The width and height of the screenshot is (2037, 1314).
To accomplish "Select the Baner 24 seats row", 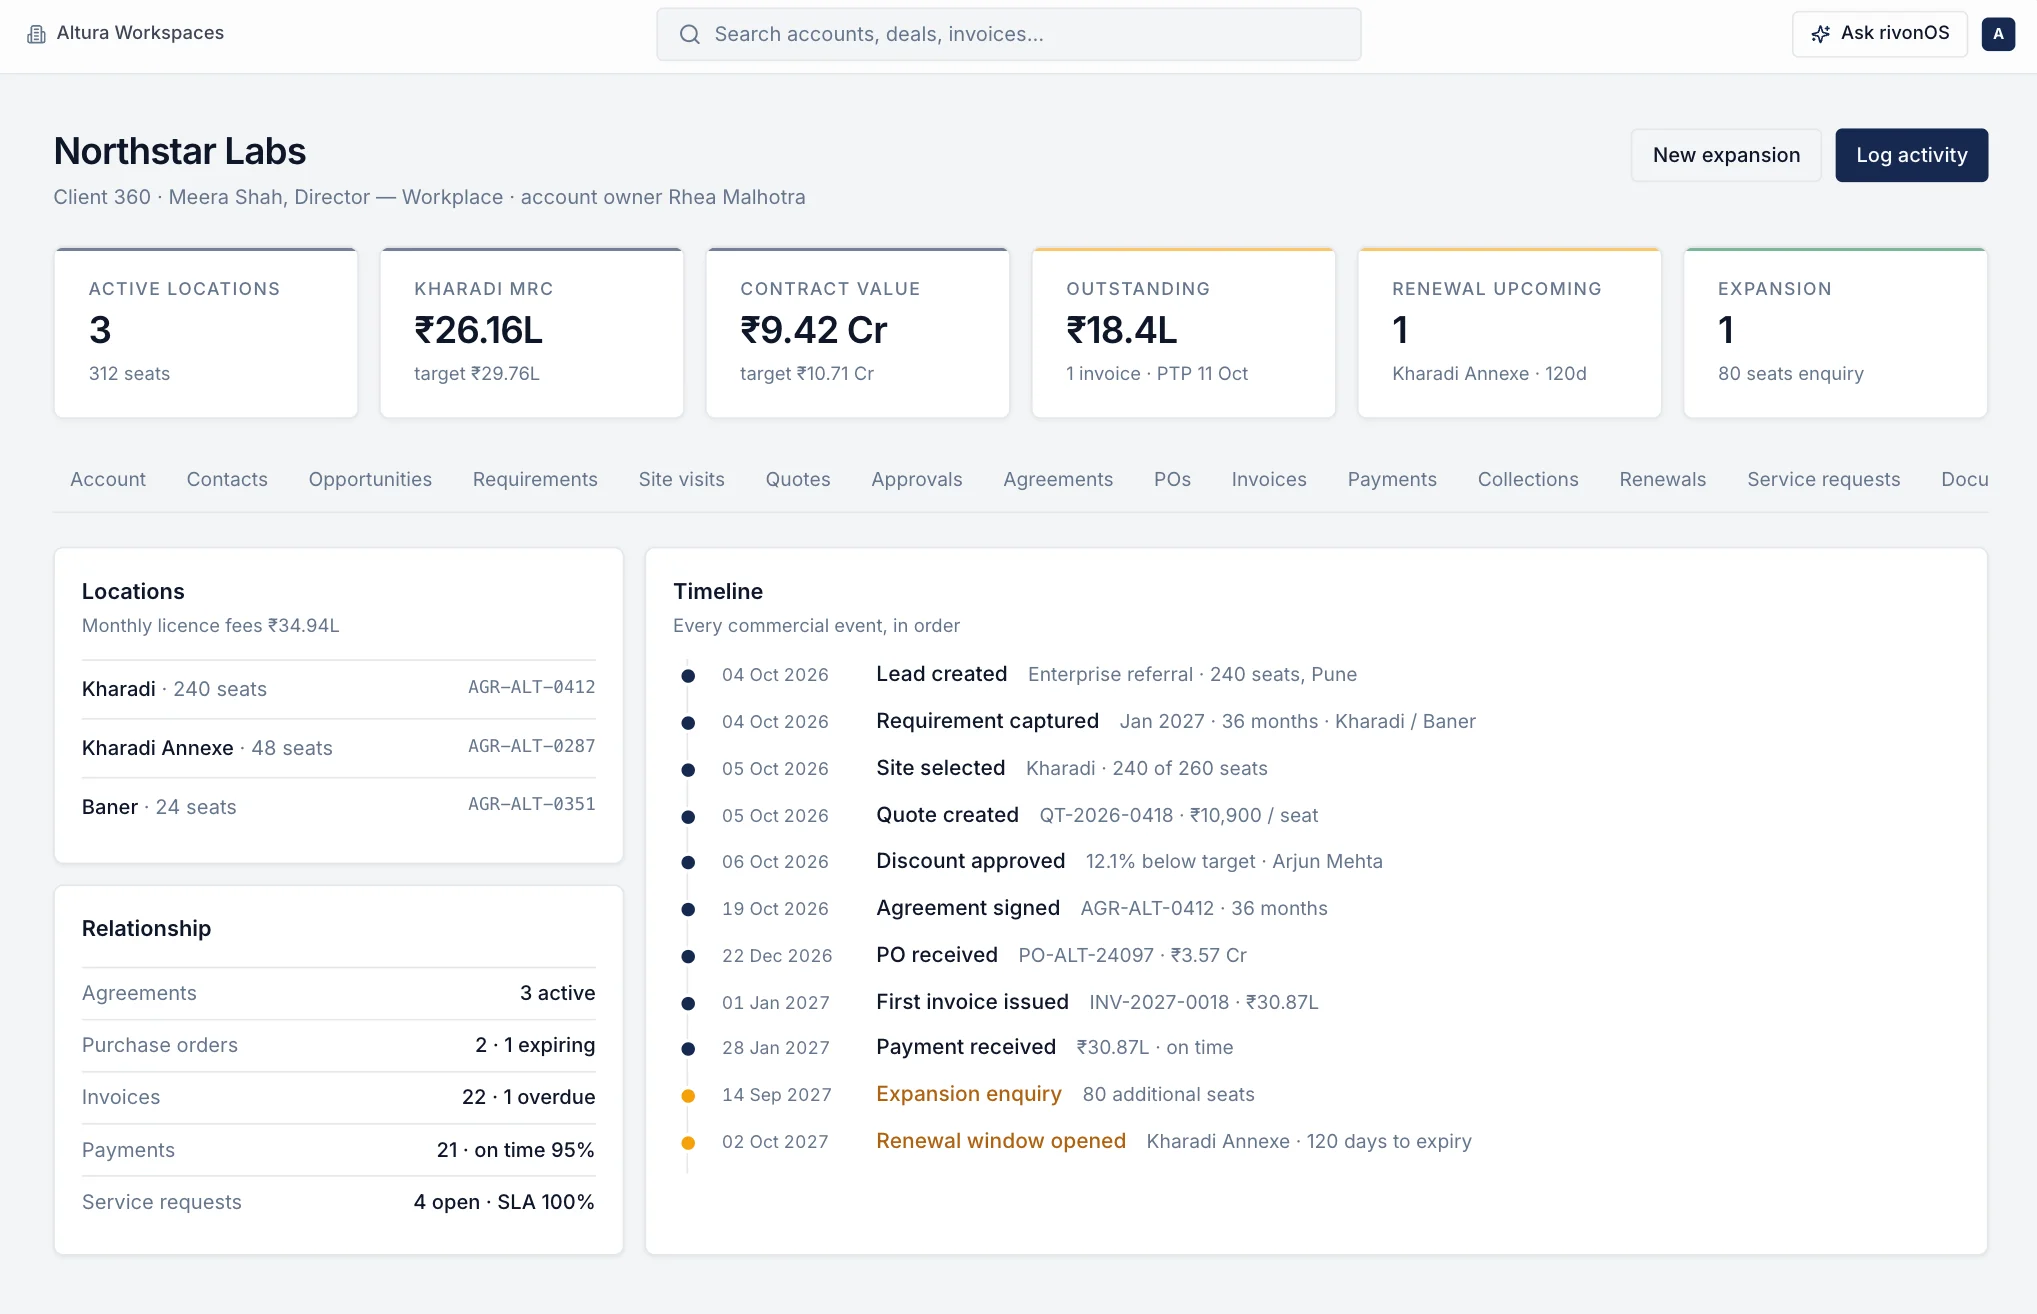I will pyautogui.click(x=339, y=807).
